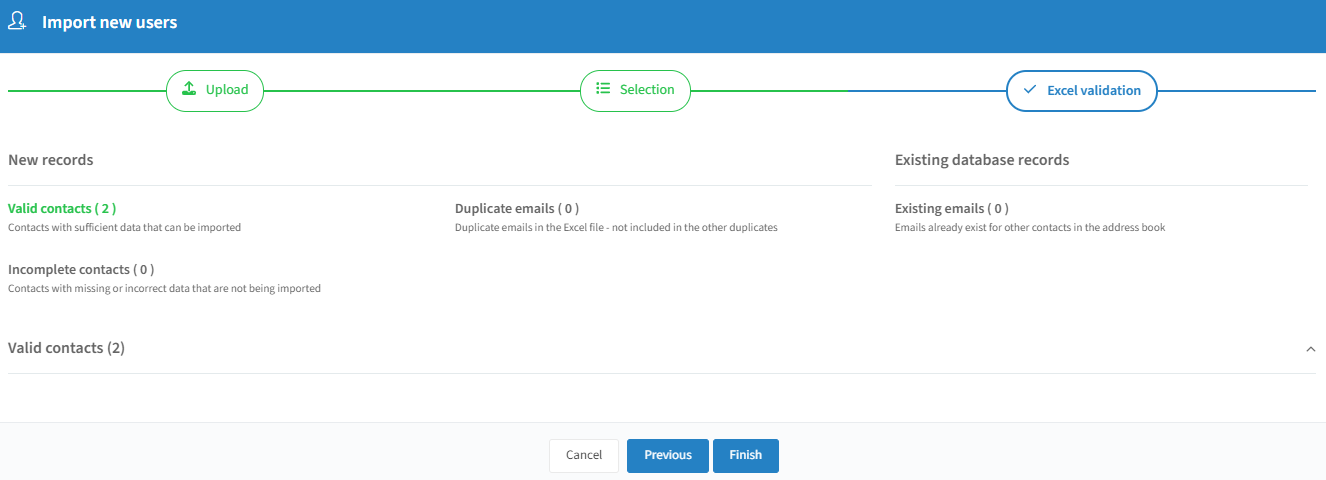Click the Import new users title
The width and height of the screenshot is (1326, 480).
(110, 22)
